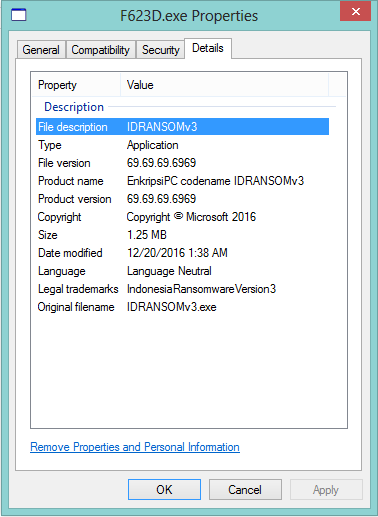
Task: Click the Product version value 69.69.69.6969
Action: [161, 199]
